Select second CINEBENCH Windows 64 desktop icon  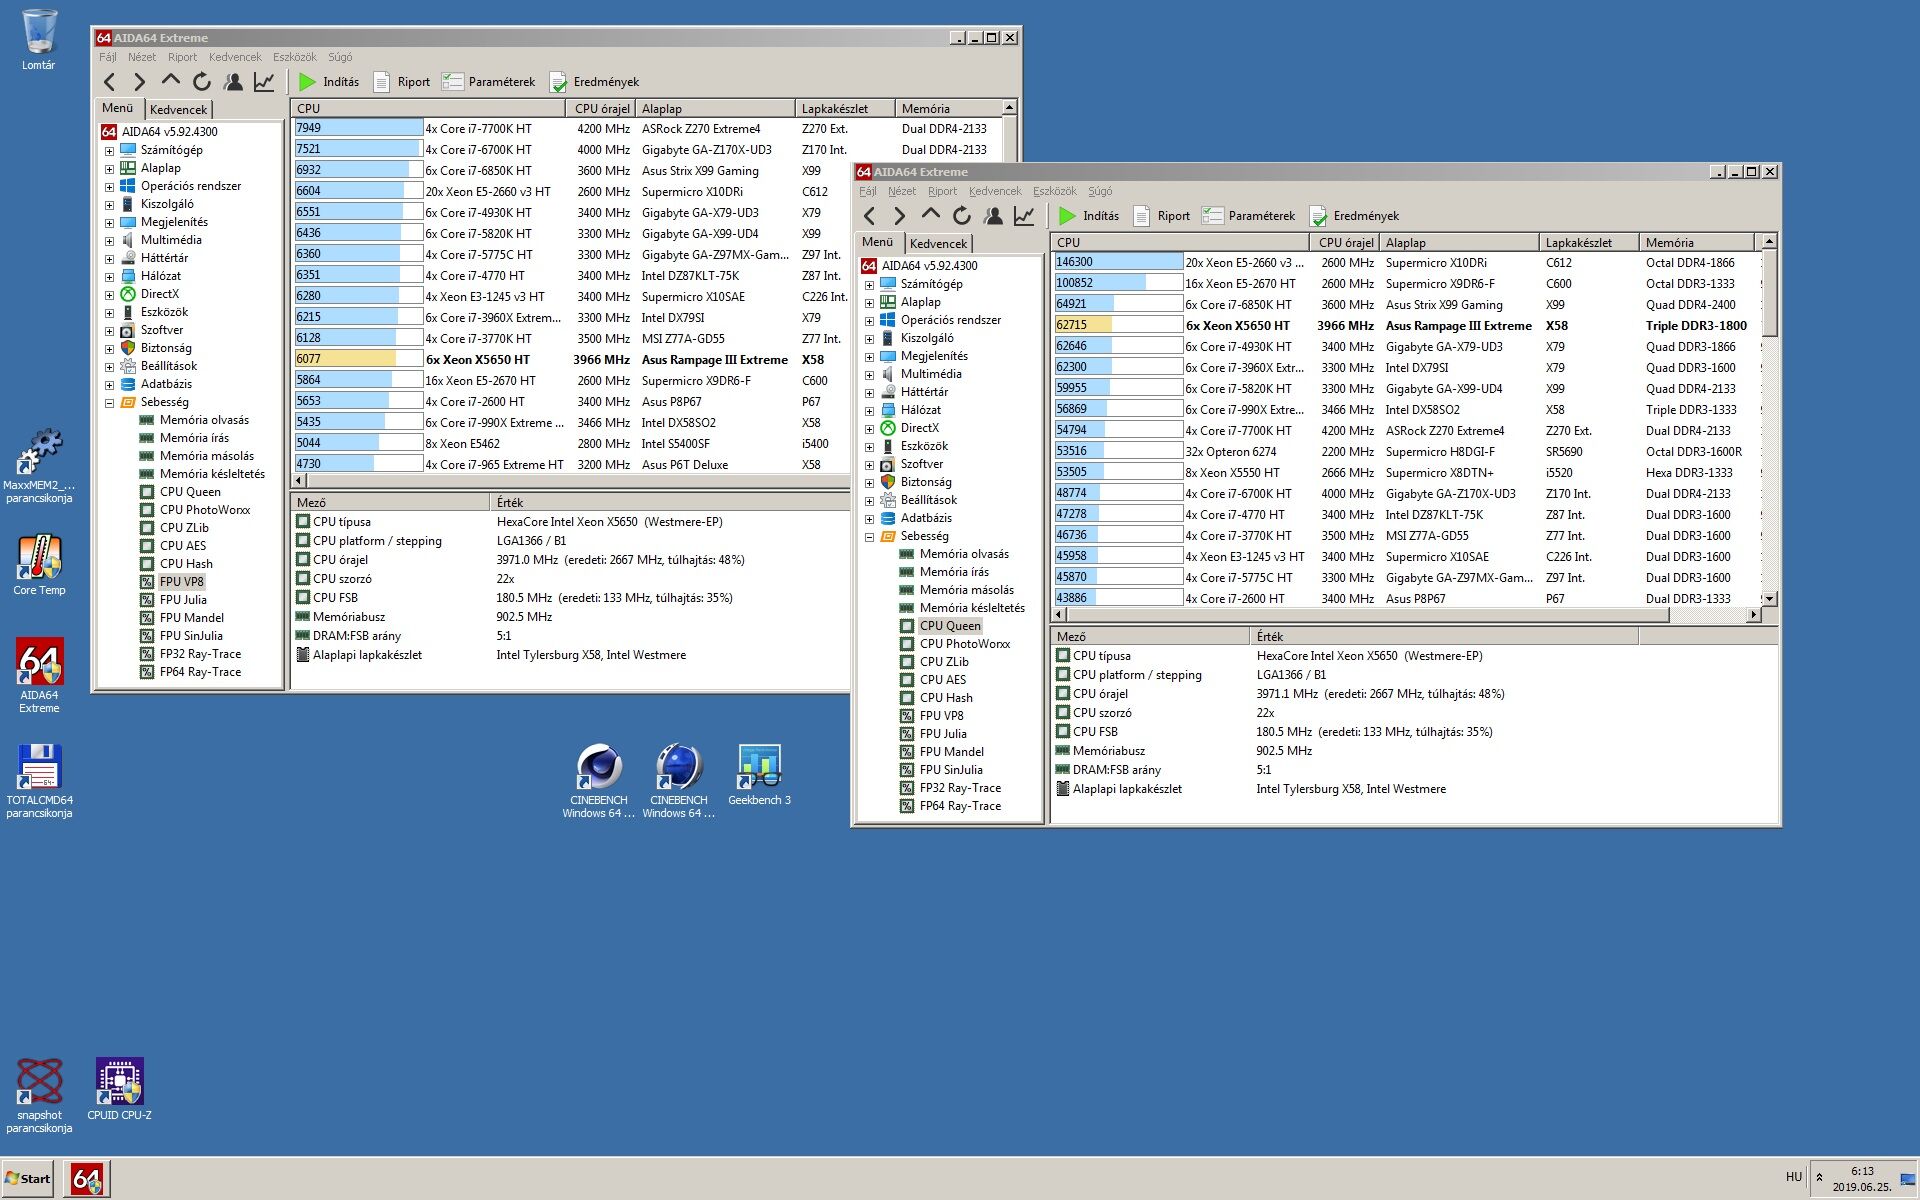click(x=679, y=782)
